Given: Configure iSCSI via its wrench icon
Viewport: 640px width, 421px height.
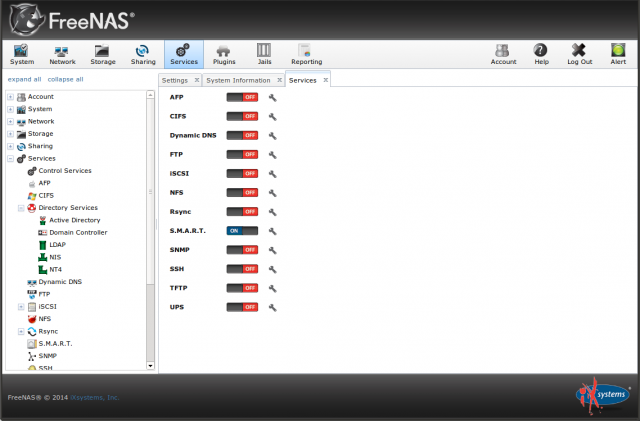Looking at the screenshot, I should [273, 174].
